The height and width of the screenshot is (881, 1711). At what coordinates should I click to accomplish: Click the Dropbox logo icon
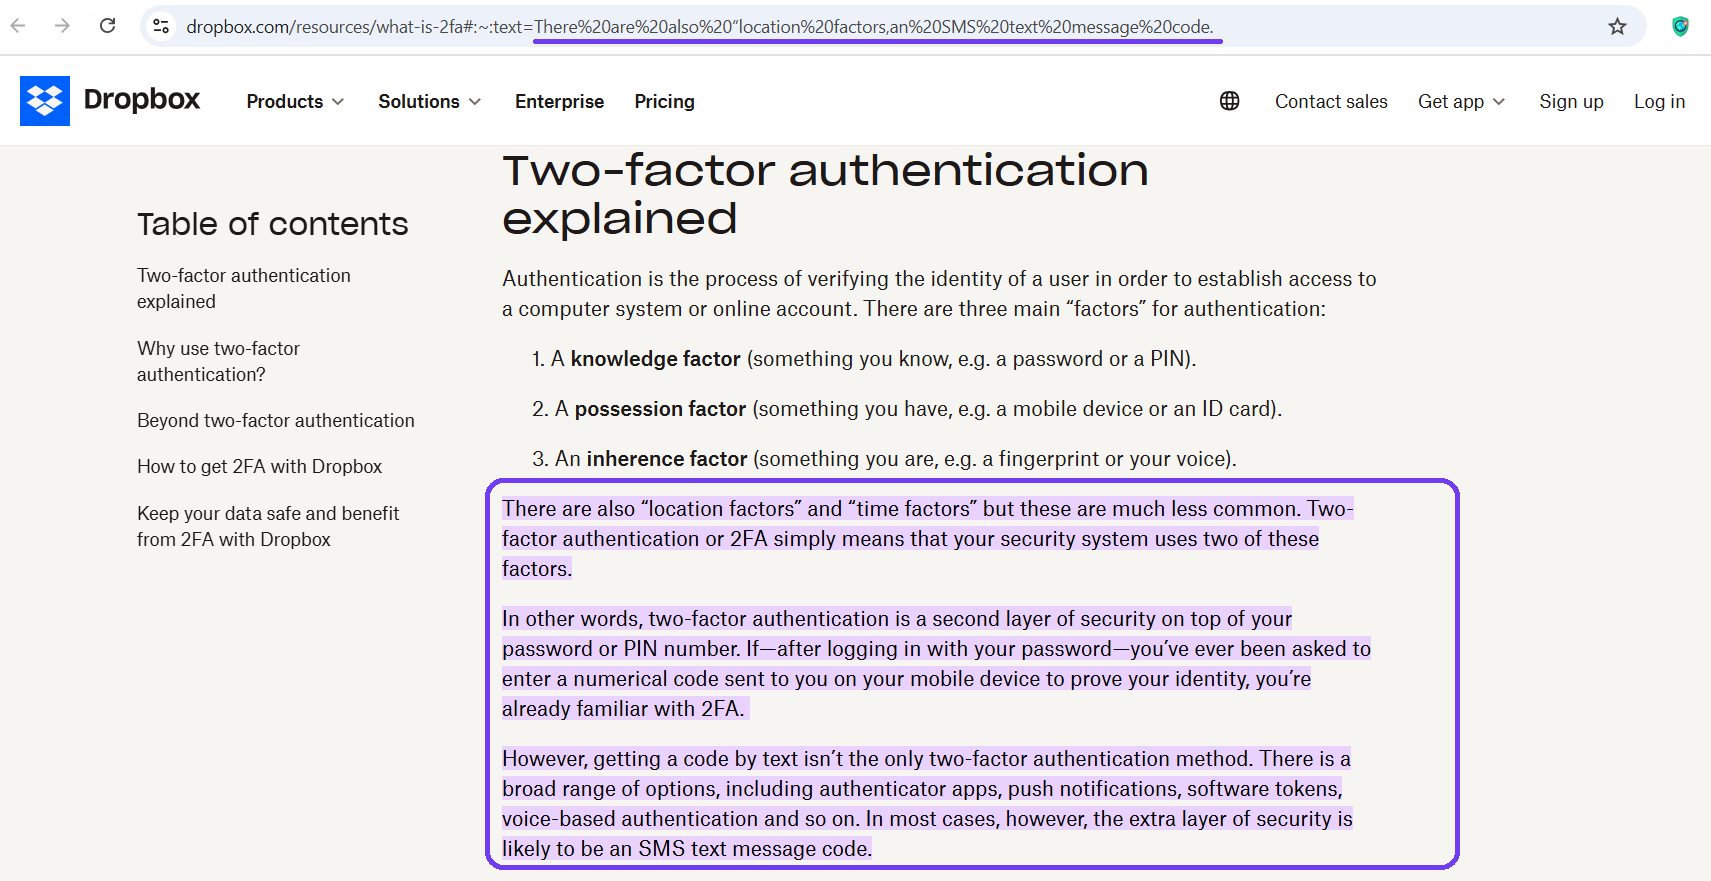tap(45, 101)
